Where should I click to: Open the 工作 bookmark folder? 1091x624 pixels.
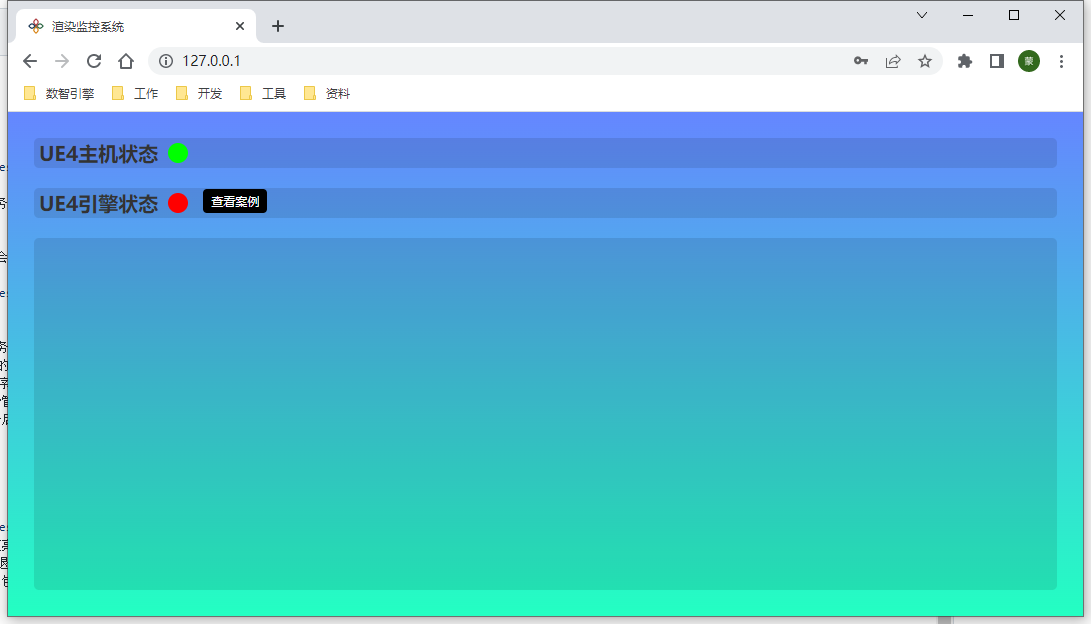point(136,93)
